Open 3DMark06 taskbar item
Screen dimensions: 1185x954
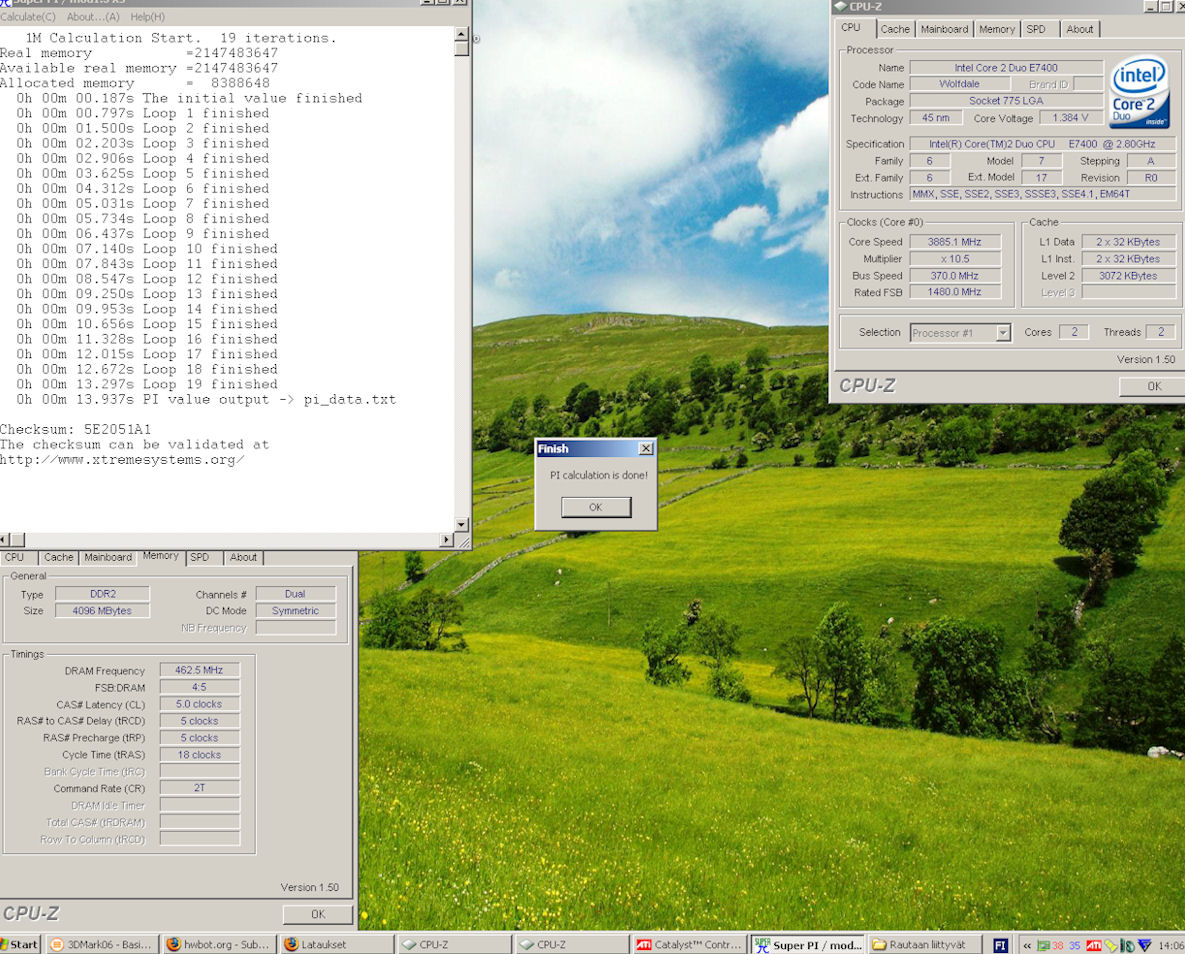pos(102,944)
